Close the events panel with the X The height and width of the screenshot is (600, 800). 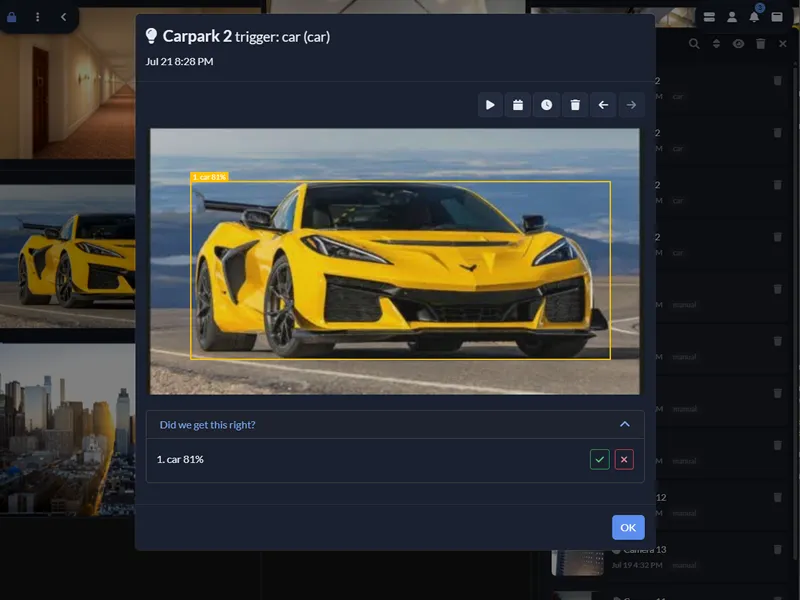[783, 44]
